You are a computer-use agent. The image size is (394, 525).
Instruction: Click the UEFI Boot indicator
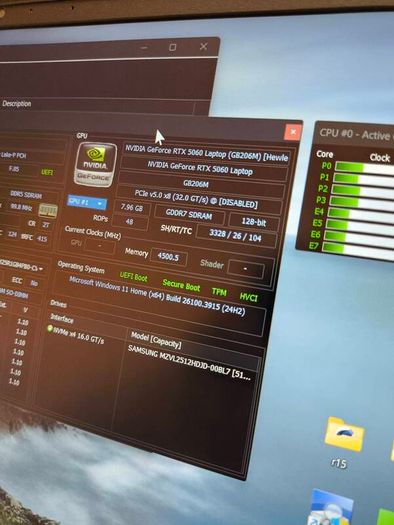[134, 277]
